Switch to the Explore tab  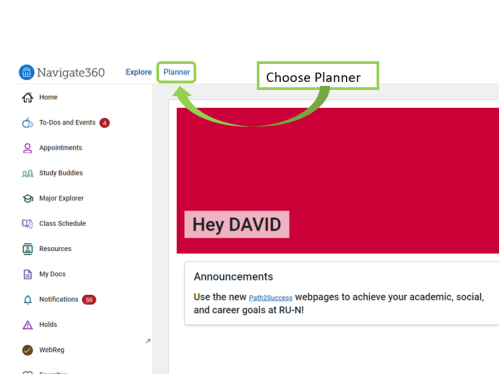coord(138,72)
